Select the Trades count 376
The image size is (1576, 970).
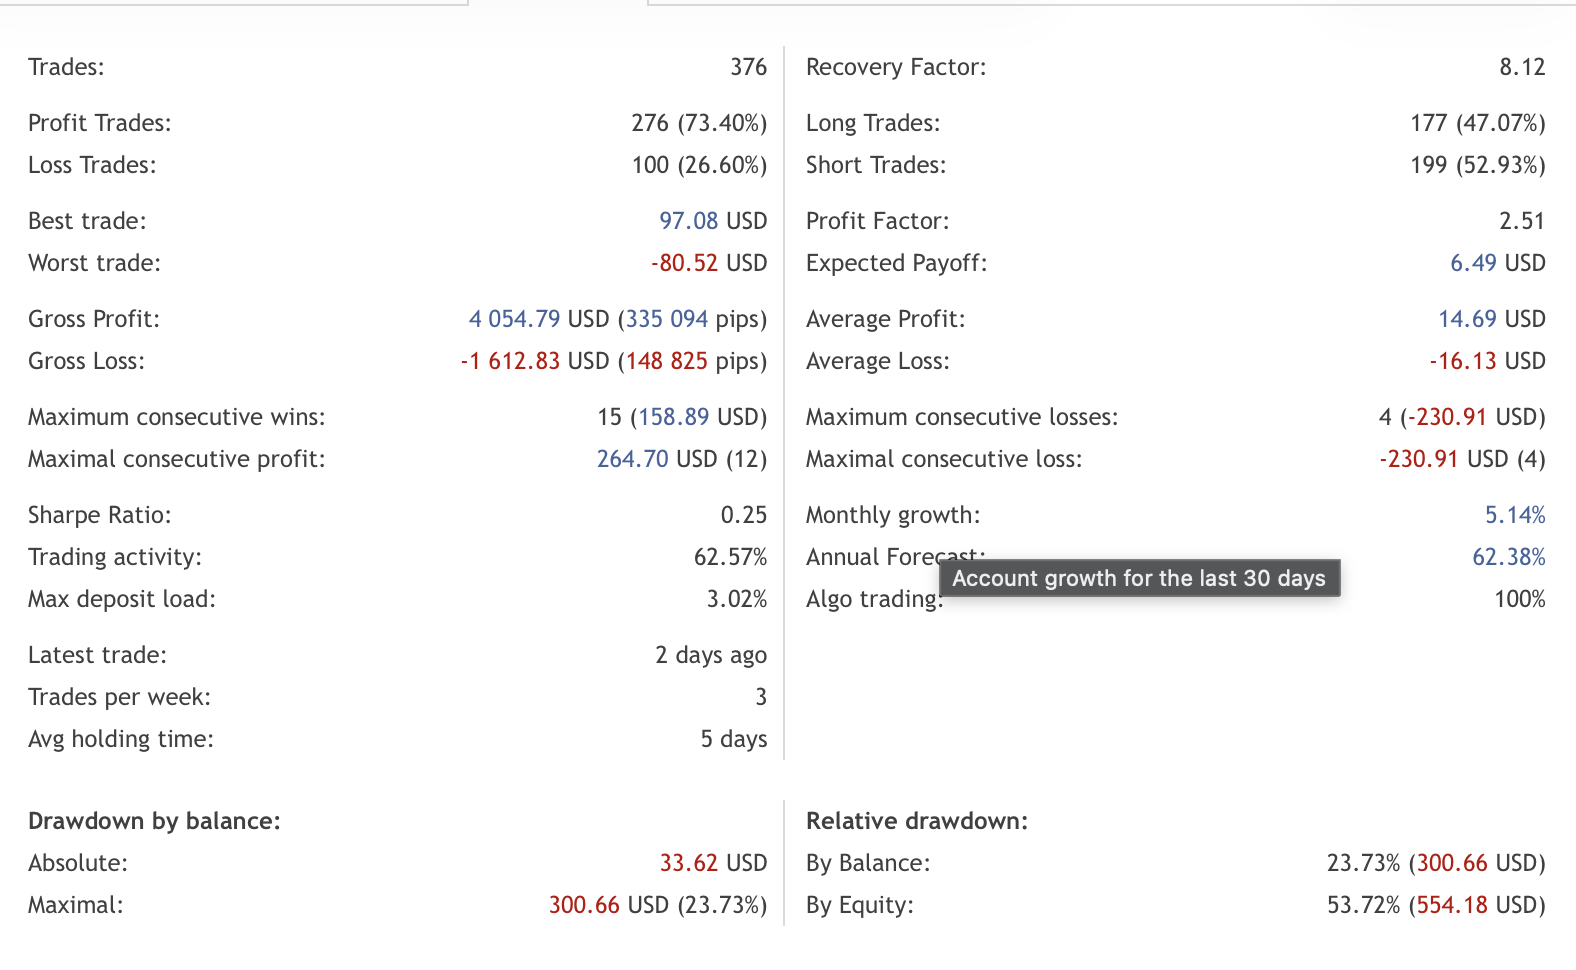point(749,66)
